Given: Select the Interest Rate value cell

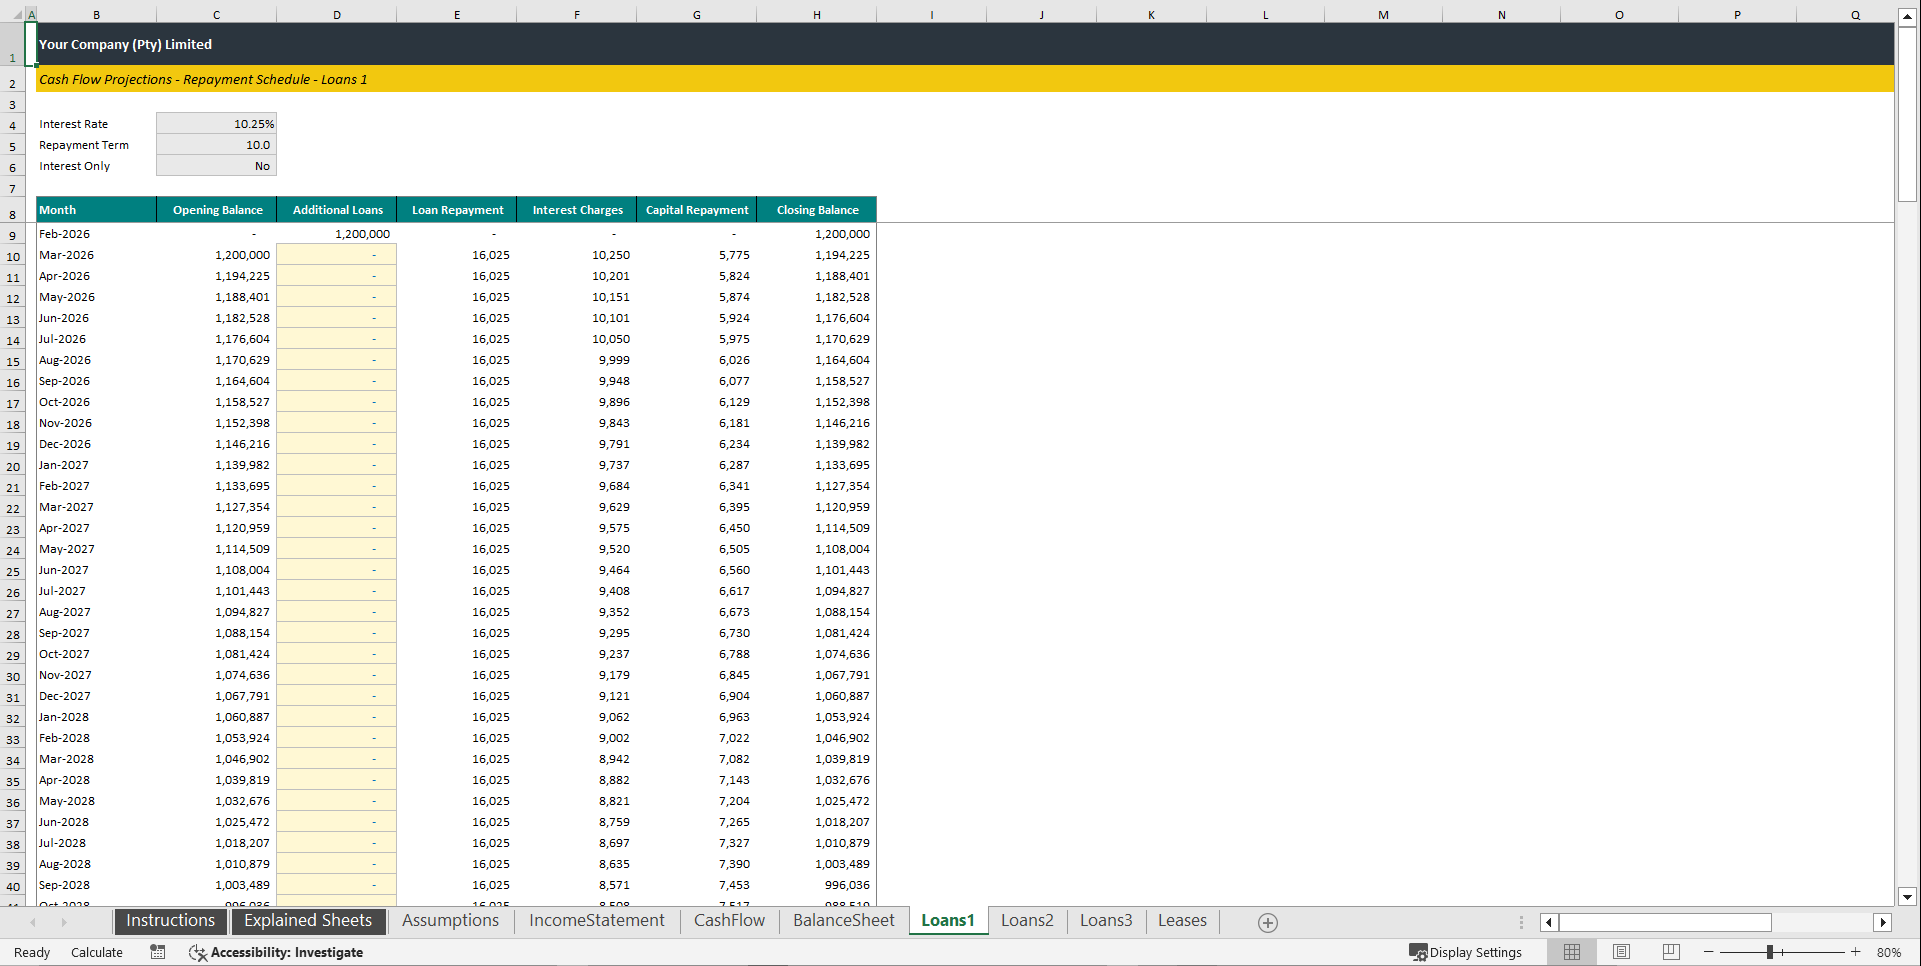Looking at the screenshot, I should 216,123.
